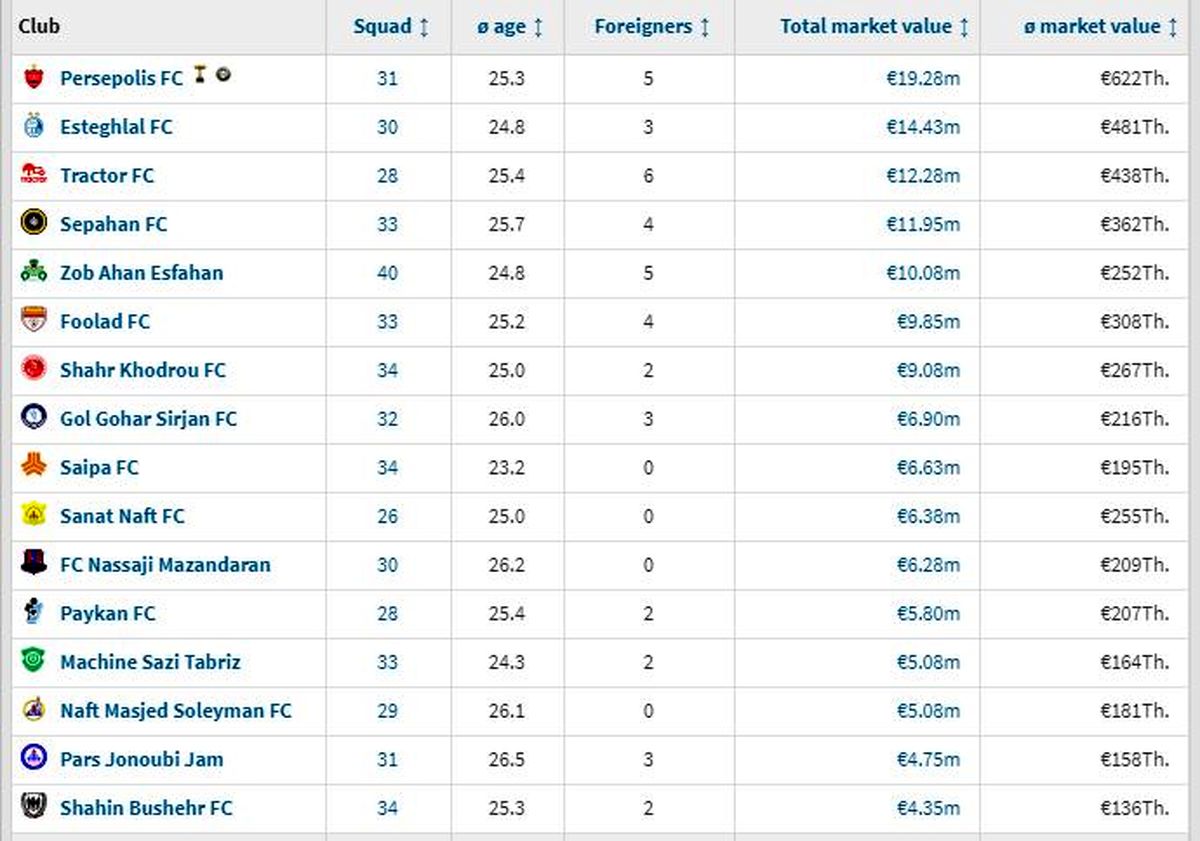
Task: Click the trophy icon beside Persepolis FC
Action: 201,74
